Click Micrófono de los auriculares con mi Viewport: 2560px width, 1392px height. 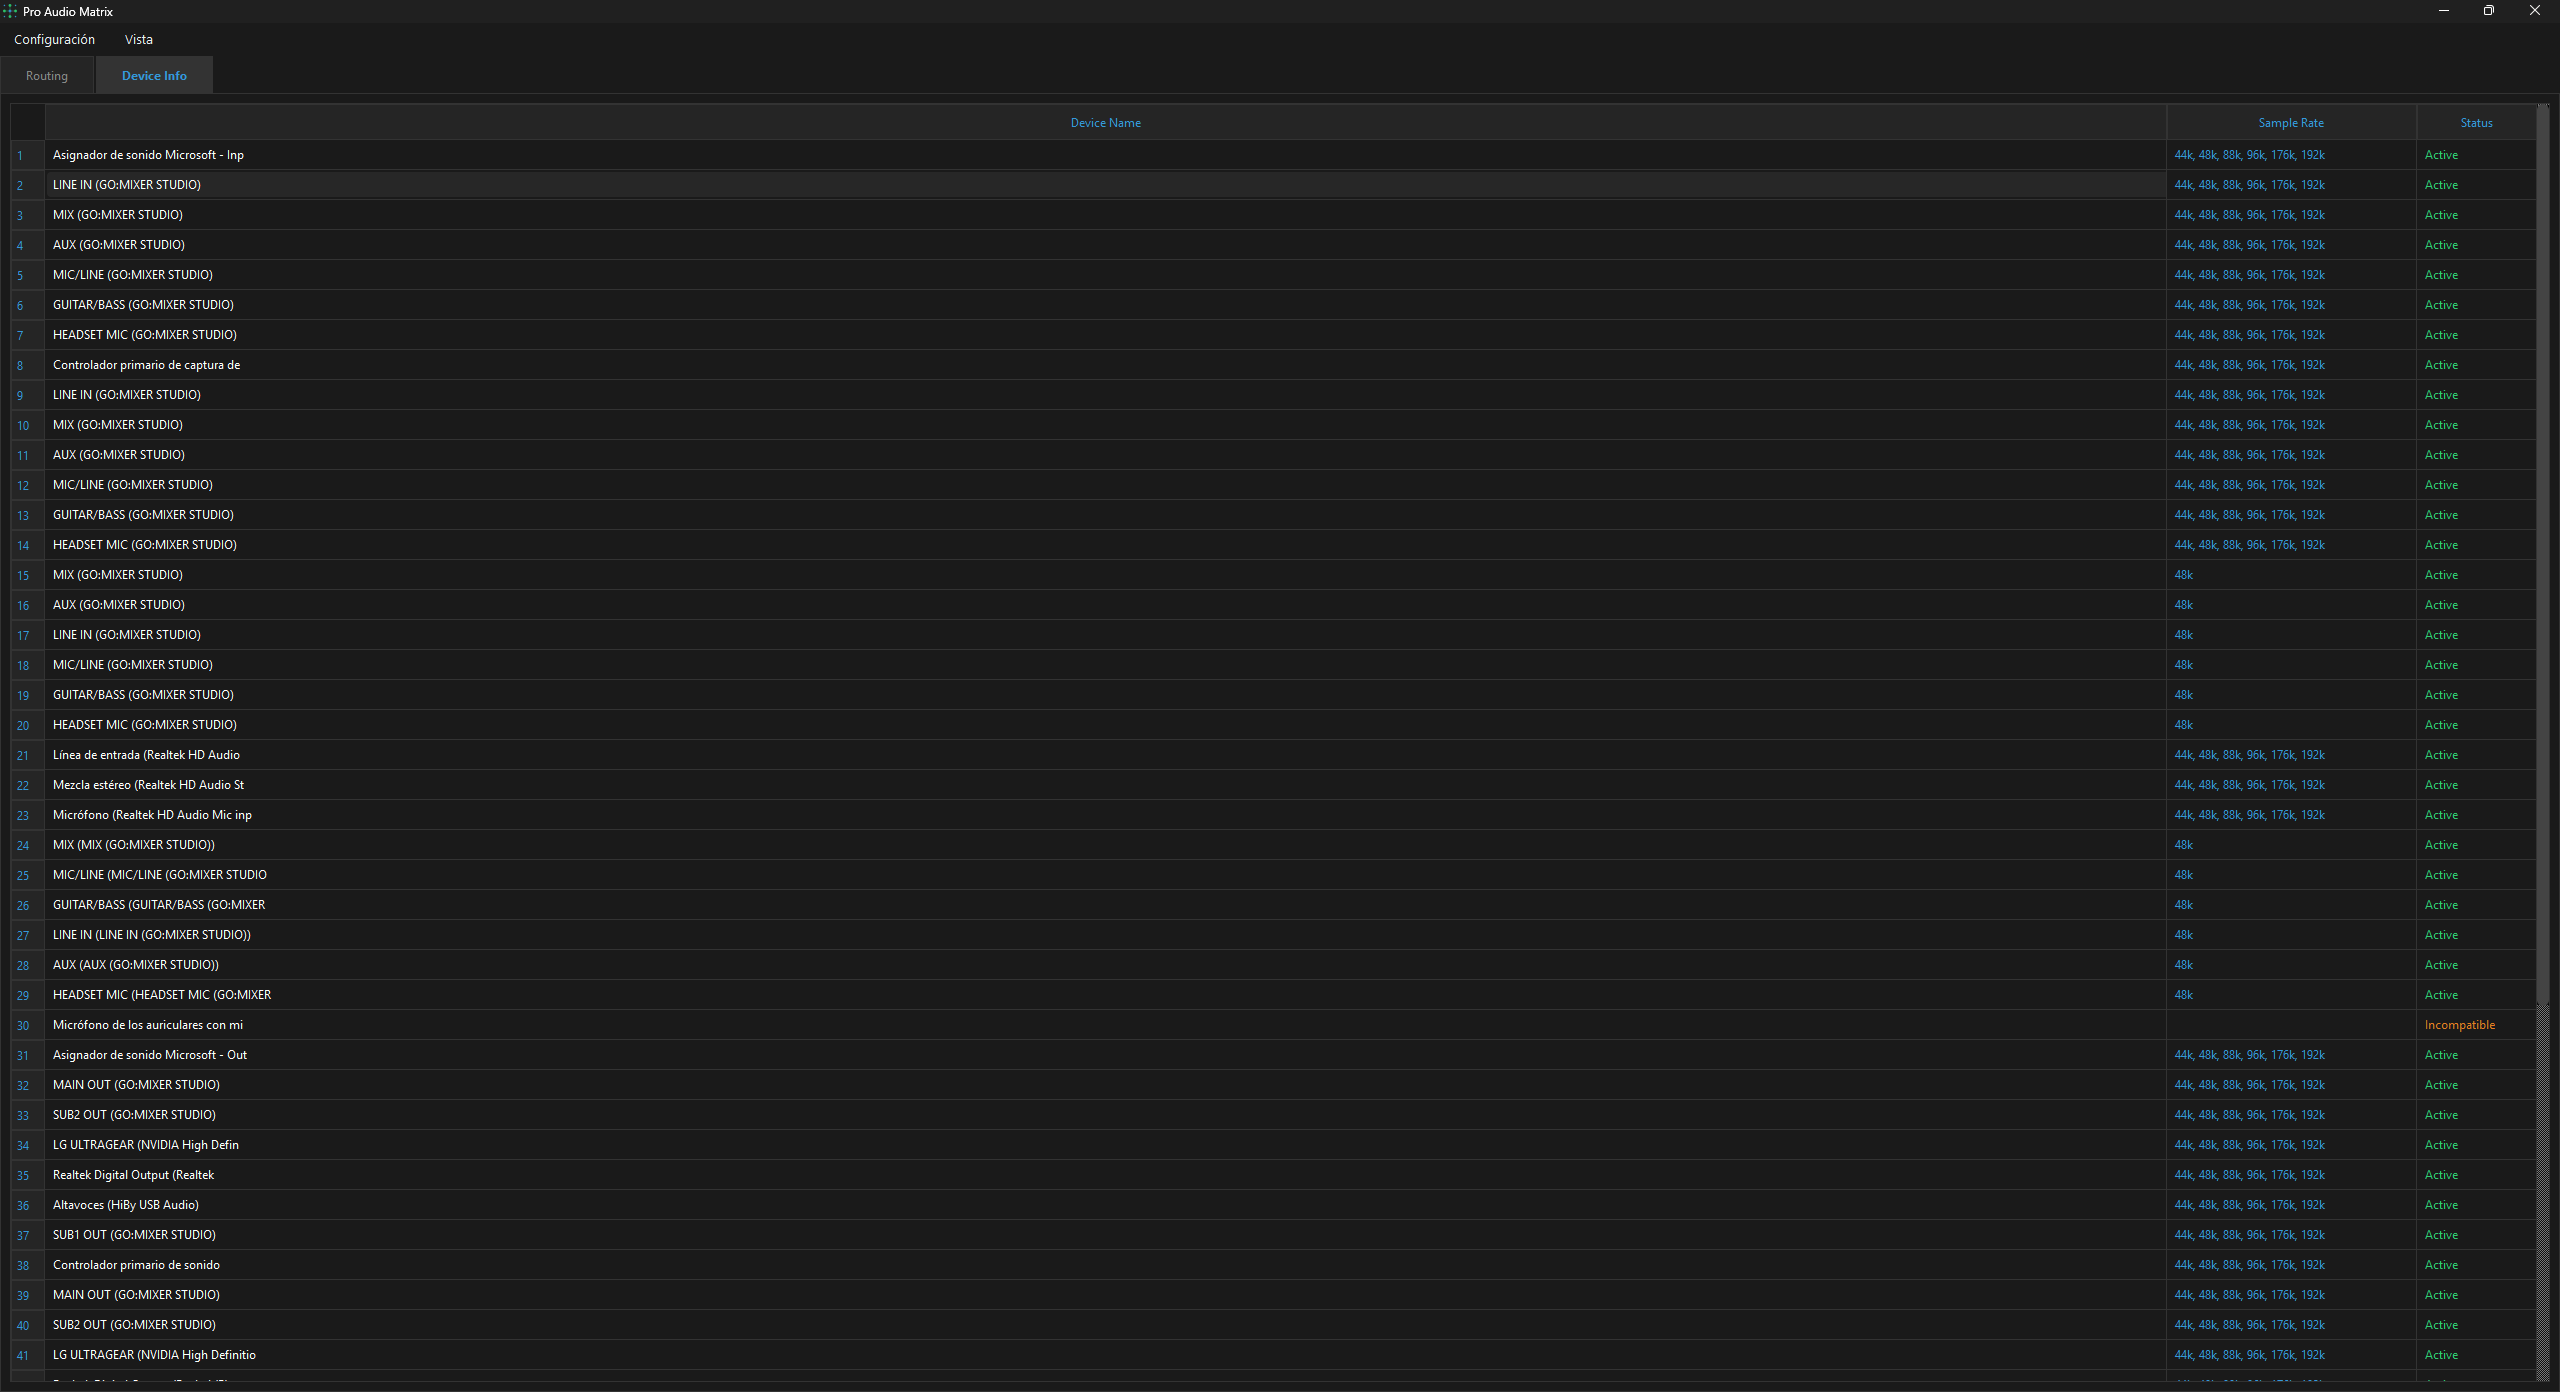[1105, 1025]
